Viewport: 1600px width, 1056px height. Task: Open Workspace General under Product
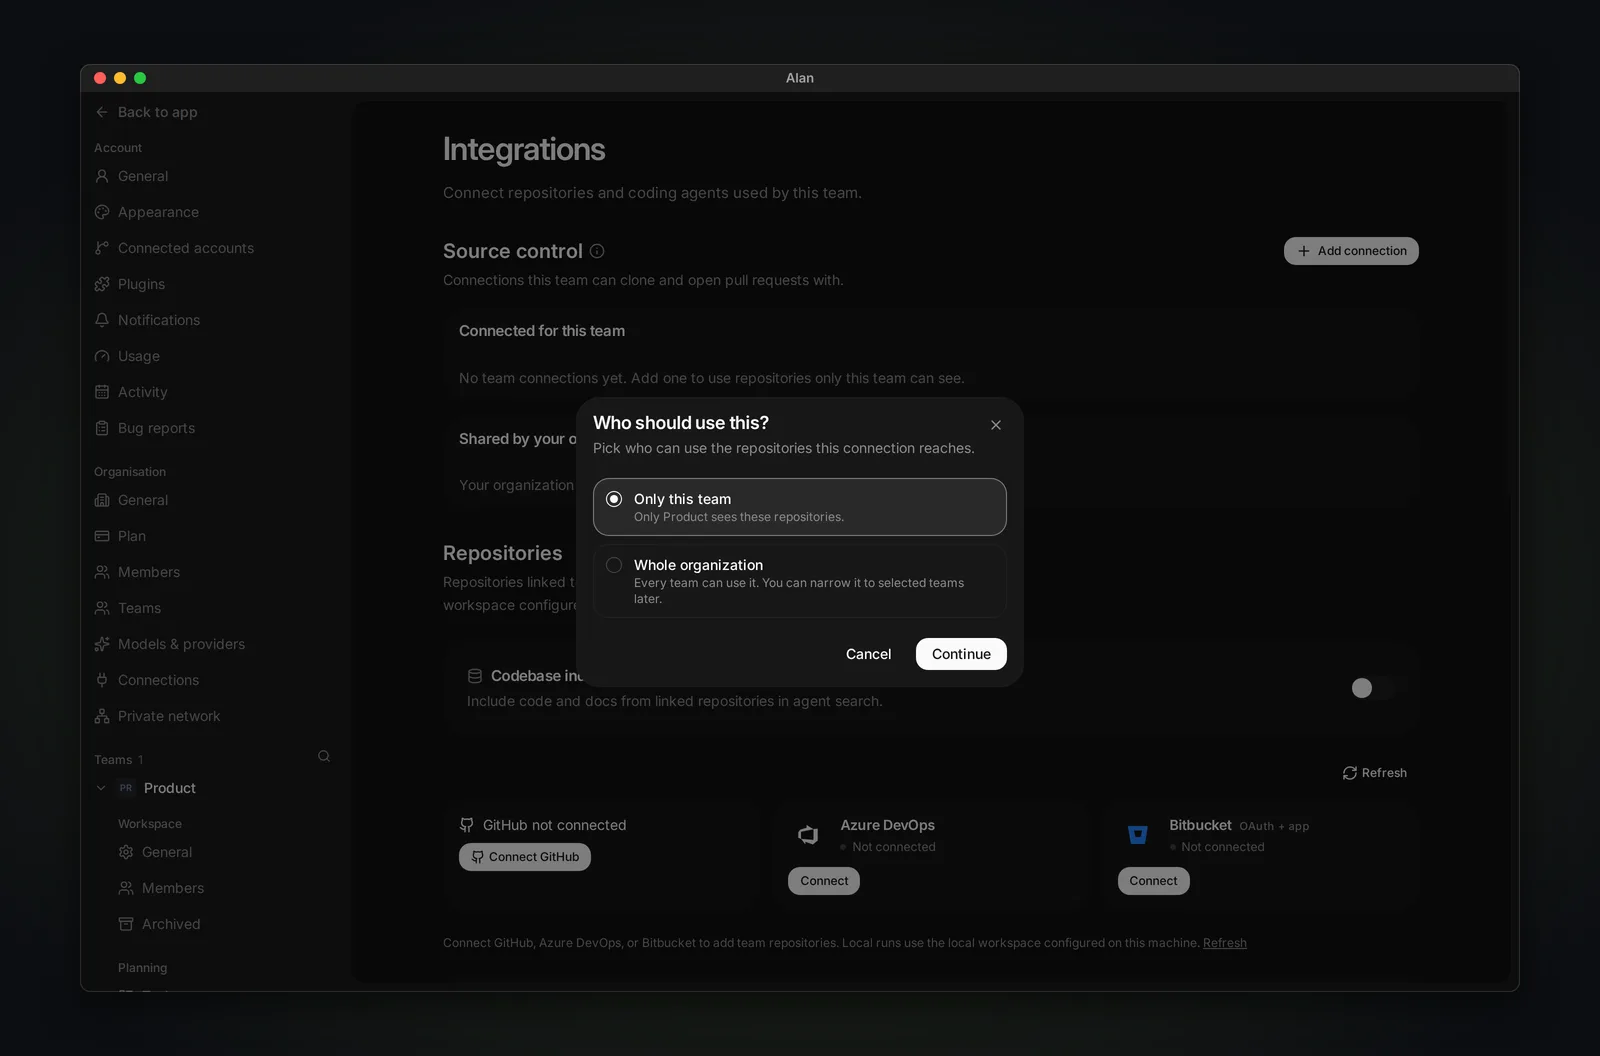(155, 852)
